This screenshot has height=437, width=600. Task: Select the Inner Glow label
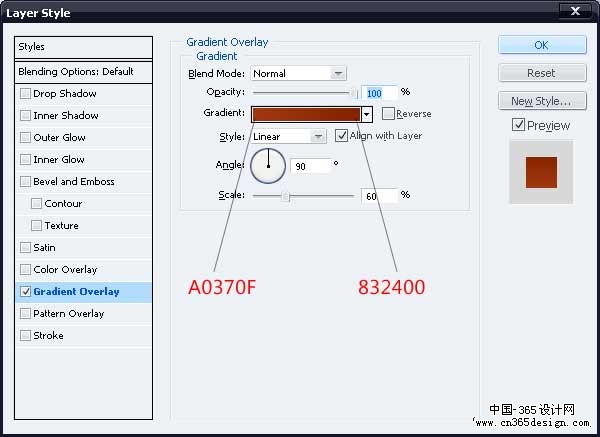59,160
